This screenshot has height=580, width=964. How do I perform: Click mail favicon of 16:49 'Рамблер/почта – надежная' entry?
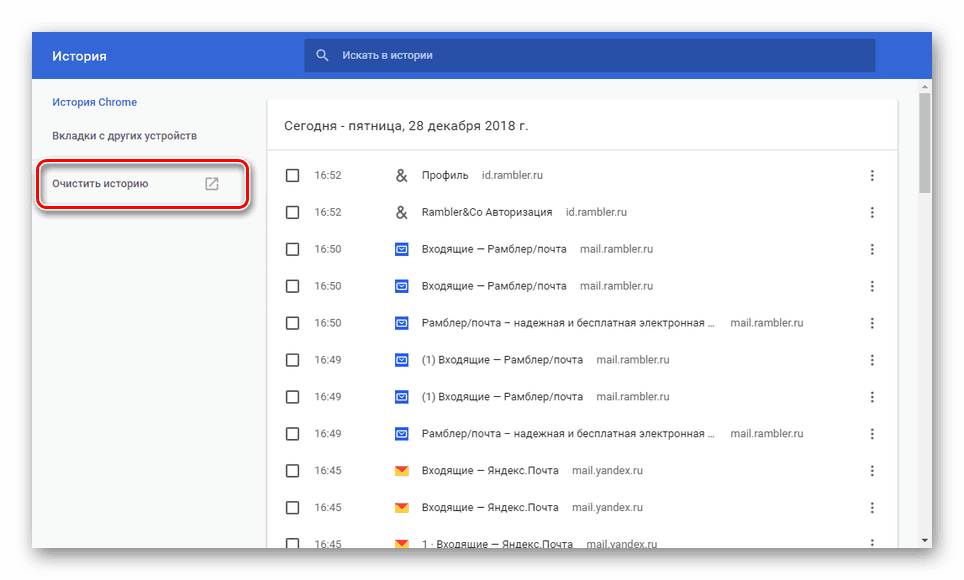coord(401,434)
